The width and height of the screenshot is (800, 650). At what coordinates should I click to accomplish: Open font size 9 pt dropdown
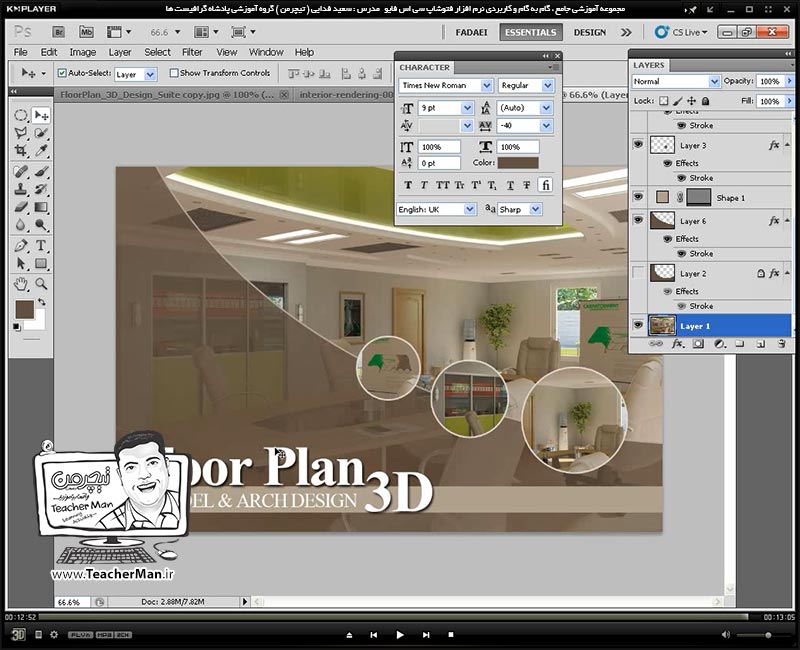click(467, 108)
